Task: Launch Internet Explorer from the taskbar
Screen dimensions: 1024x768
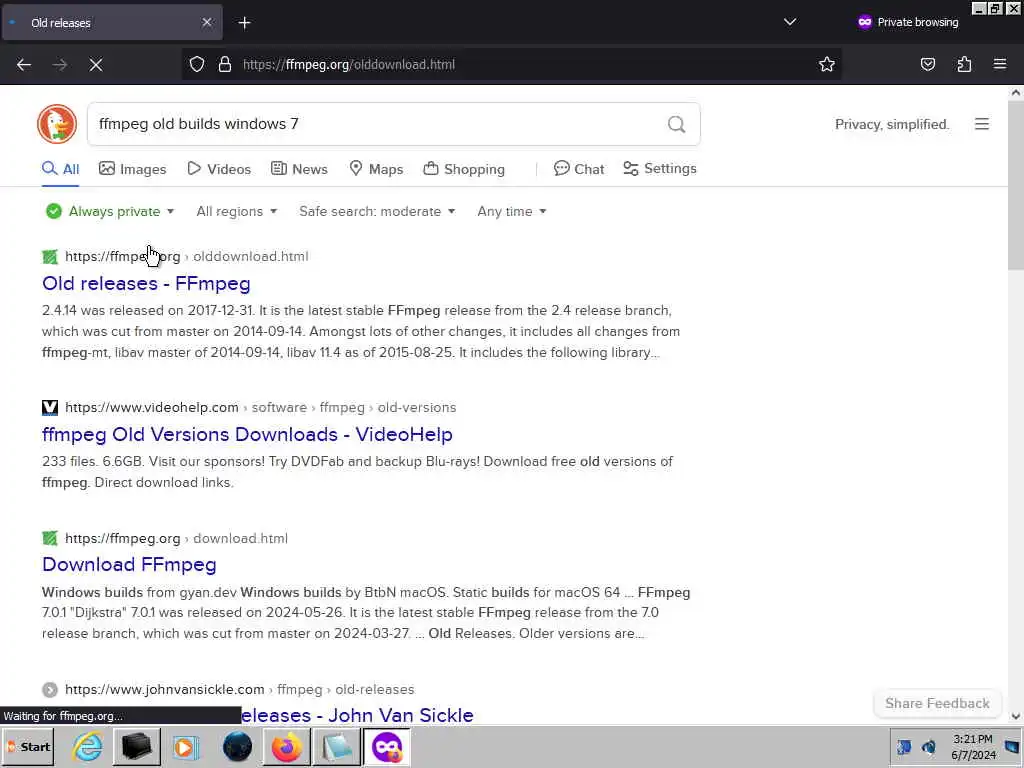Action: 88,746
